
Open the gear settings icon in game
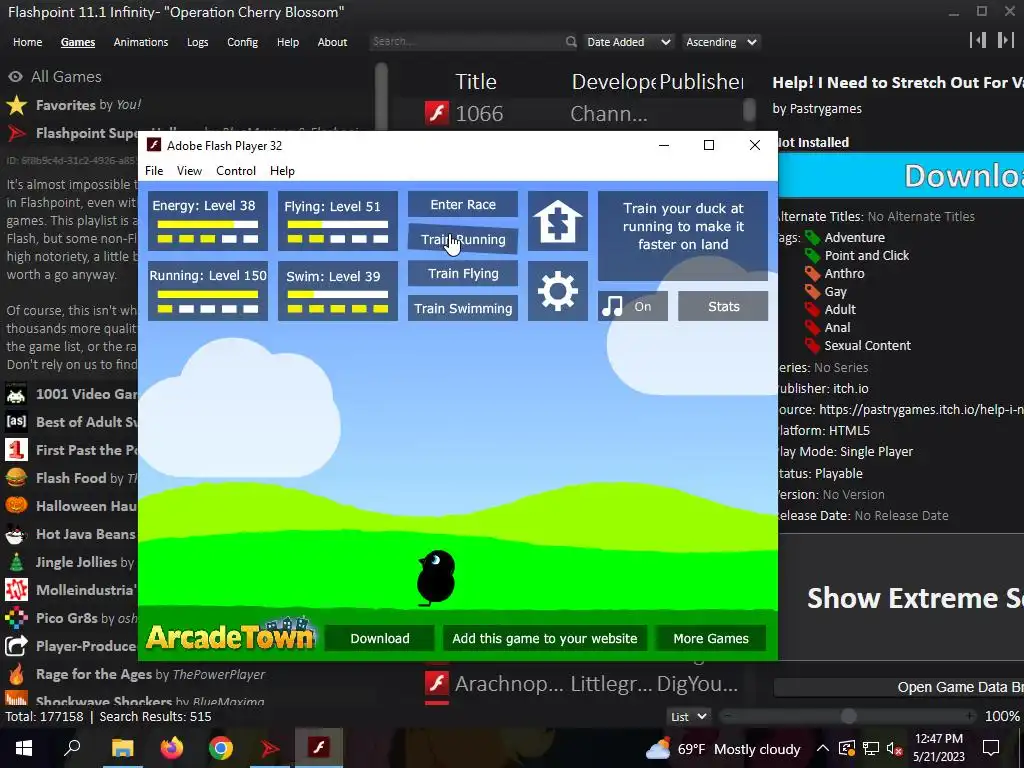point(558,291)
